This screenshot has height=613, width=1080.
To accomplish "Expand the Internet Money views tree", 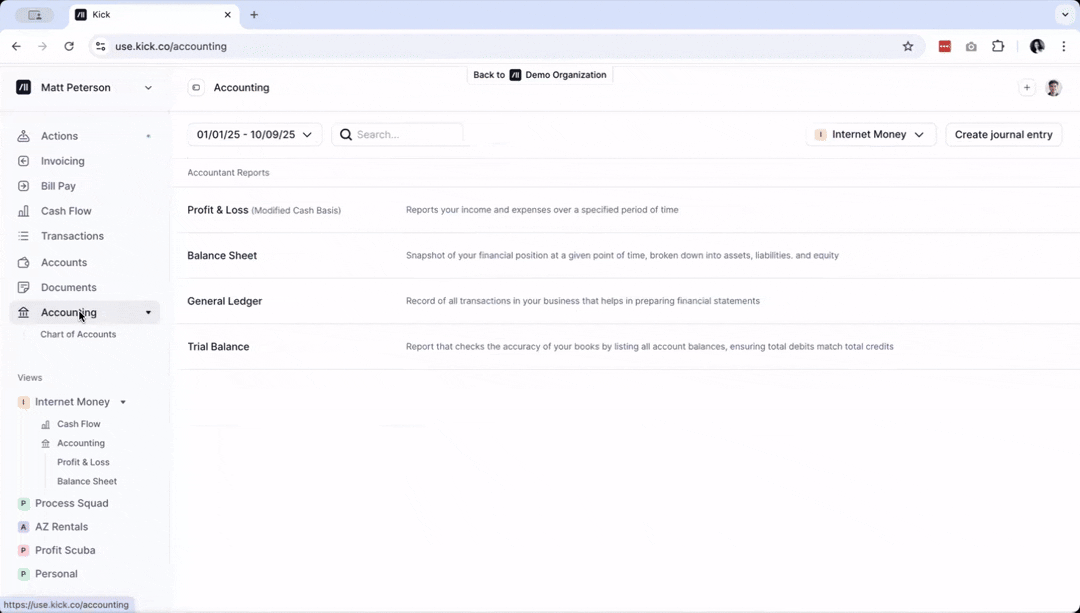I will pyautogui.click(x=122, y=401).
